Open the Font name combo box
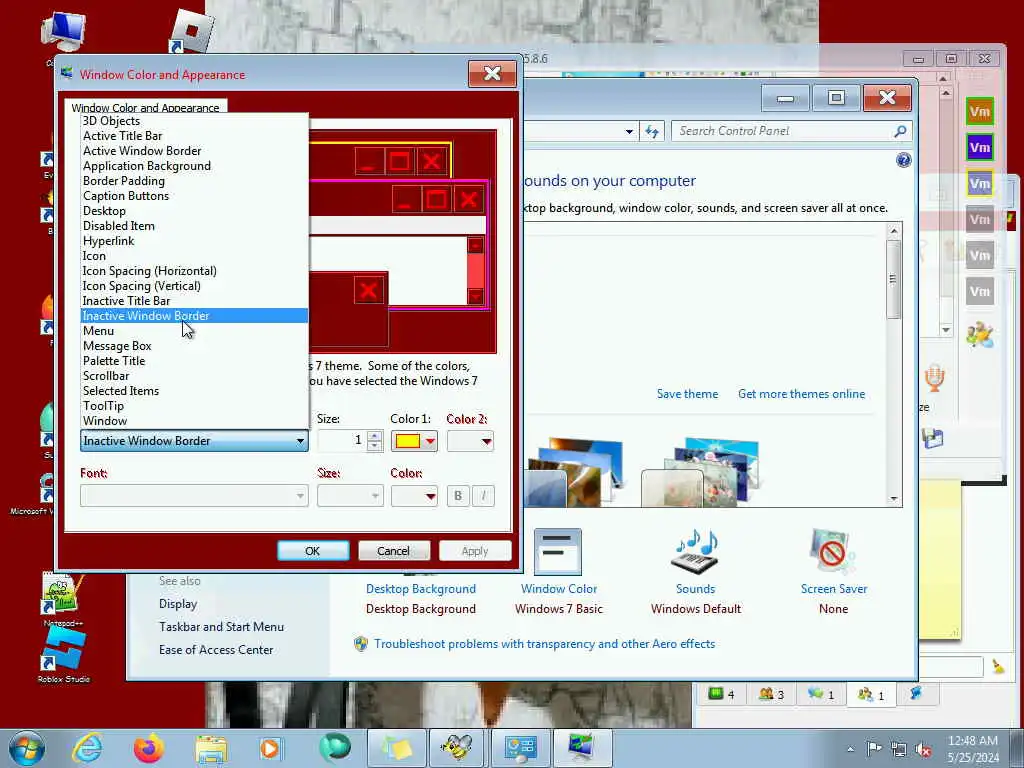1024x768 pixels. point(194,496)
